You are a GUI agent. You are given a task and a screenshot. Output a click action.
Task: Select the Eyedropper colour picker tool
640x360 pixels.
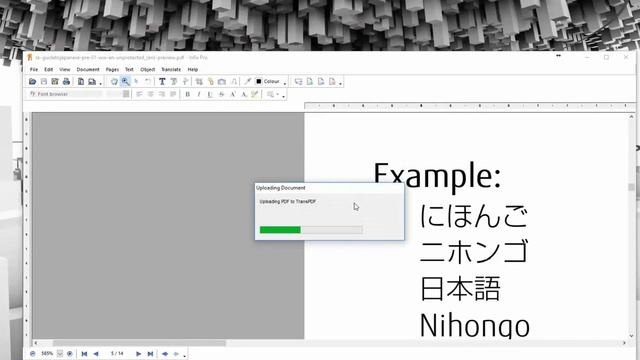[x=247, y=82]
